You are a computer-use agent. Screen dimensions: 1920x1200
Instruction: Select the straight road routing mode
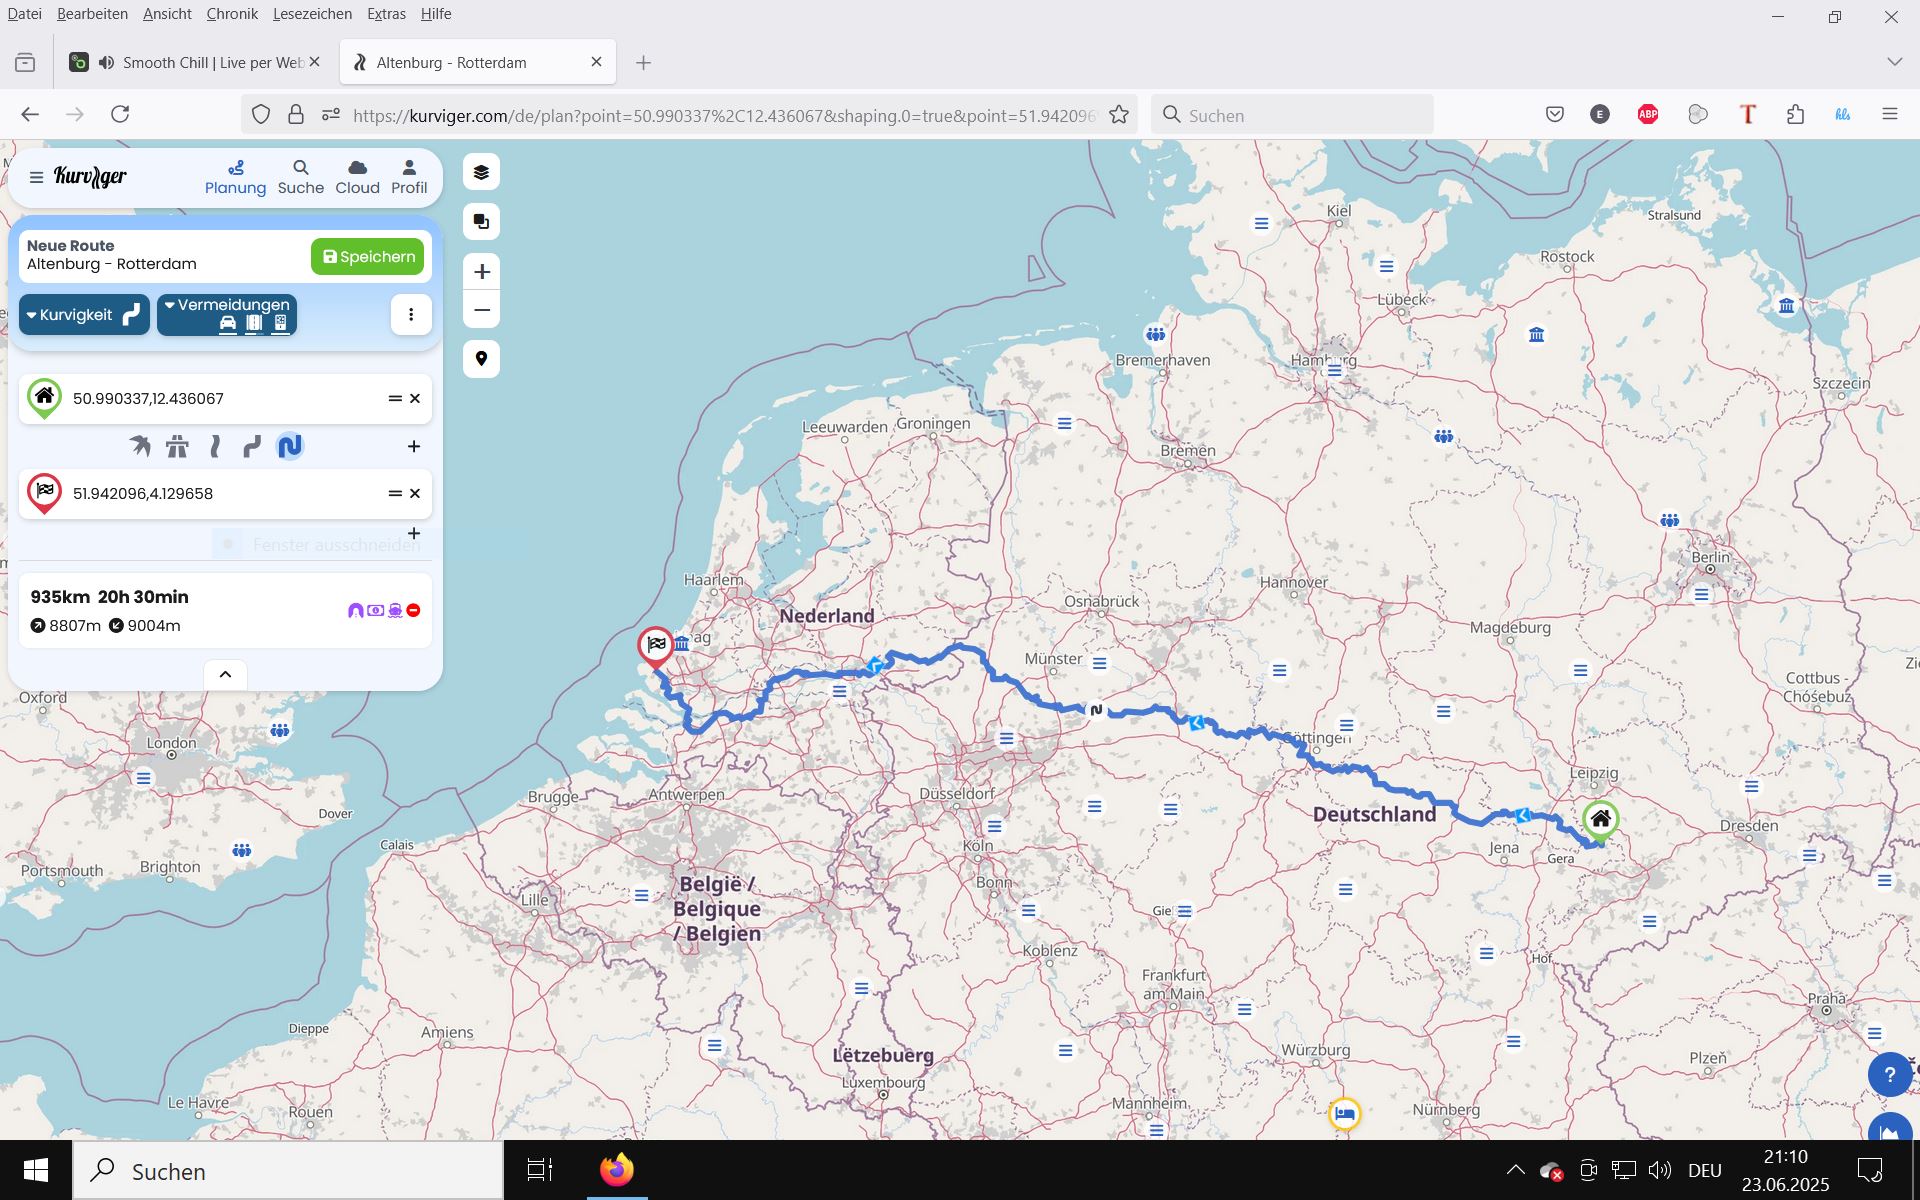(x=215, y=446)
